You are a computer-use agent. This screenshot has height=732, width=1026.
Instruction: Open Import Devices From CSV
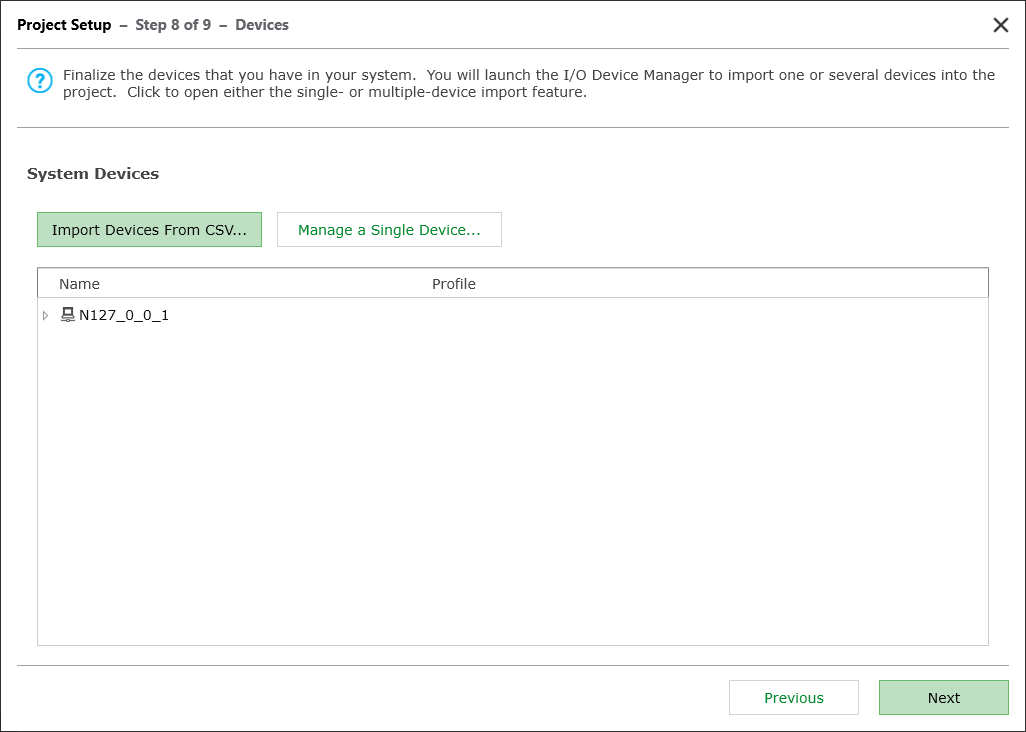tap(149, 230)
